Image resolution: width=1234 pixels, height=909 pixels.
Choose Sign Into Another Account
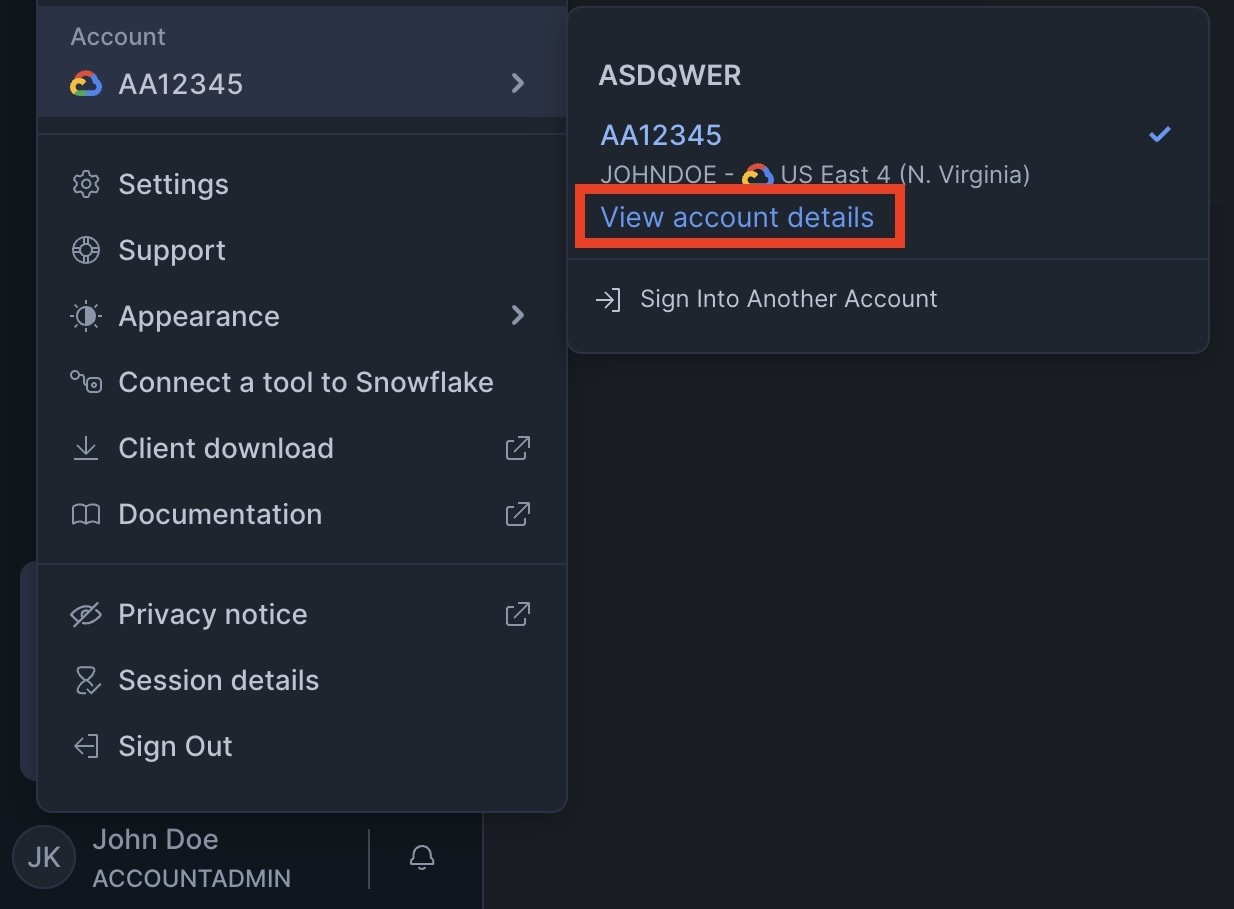coord(789,298)
